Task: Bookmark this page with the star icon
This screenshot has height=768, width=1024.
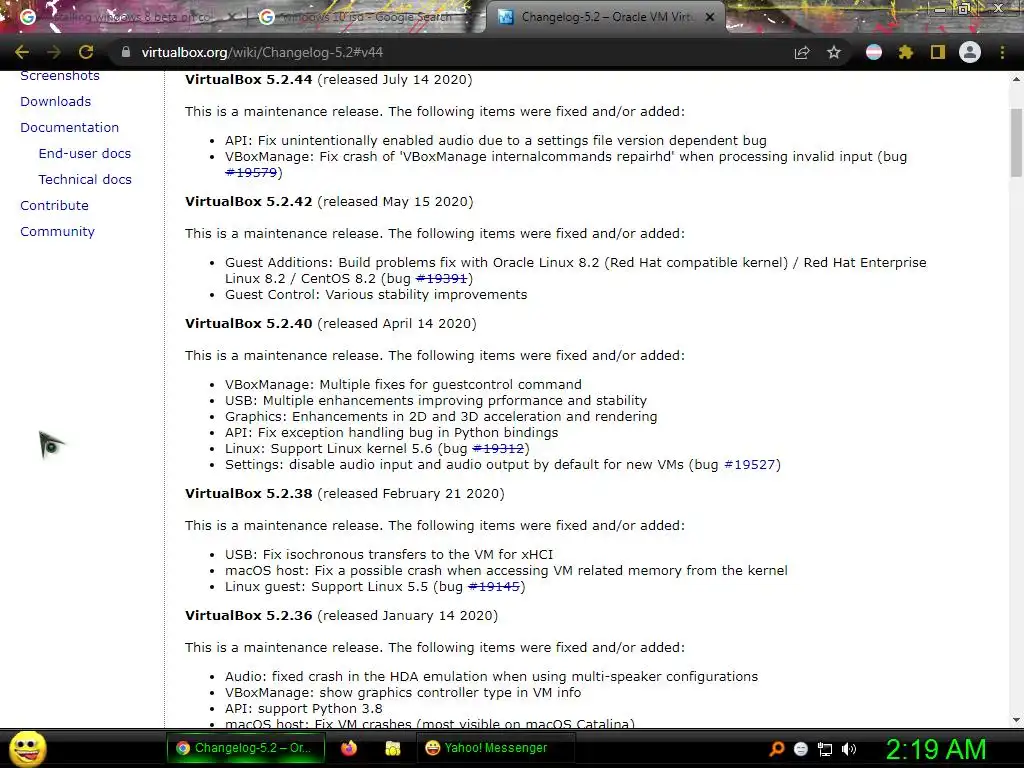Action: [x=834, y=52]
